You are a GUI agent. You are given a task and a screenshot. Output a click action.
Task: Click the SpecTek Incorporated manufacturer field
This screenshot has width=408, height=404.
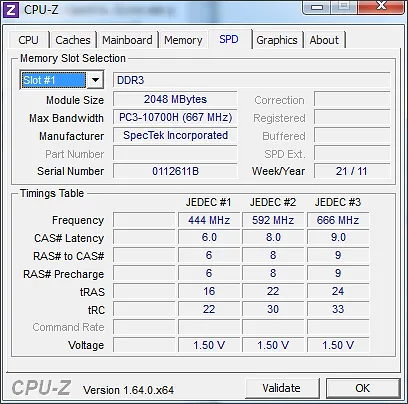pos(175,135)
